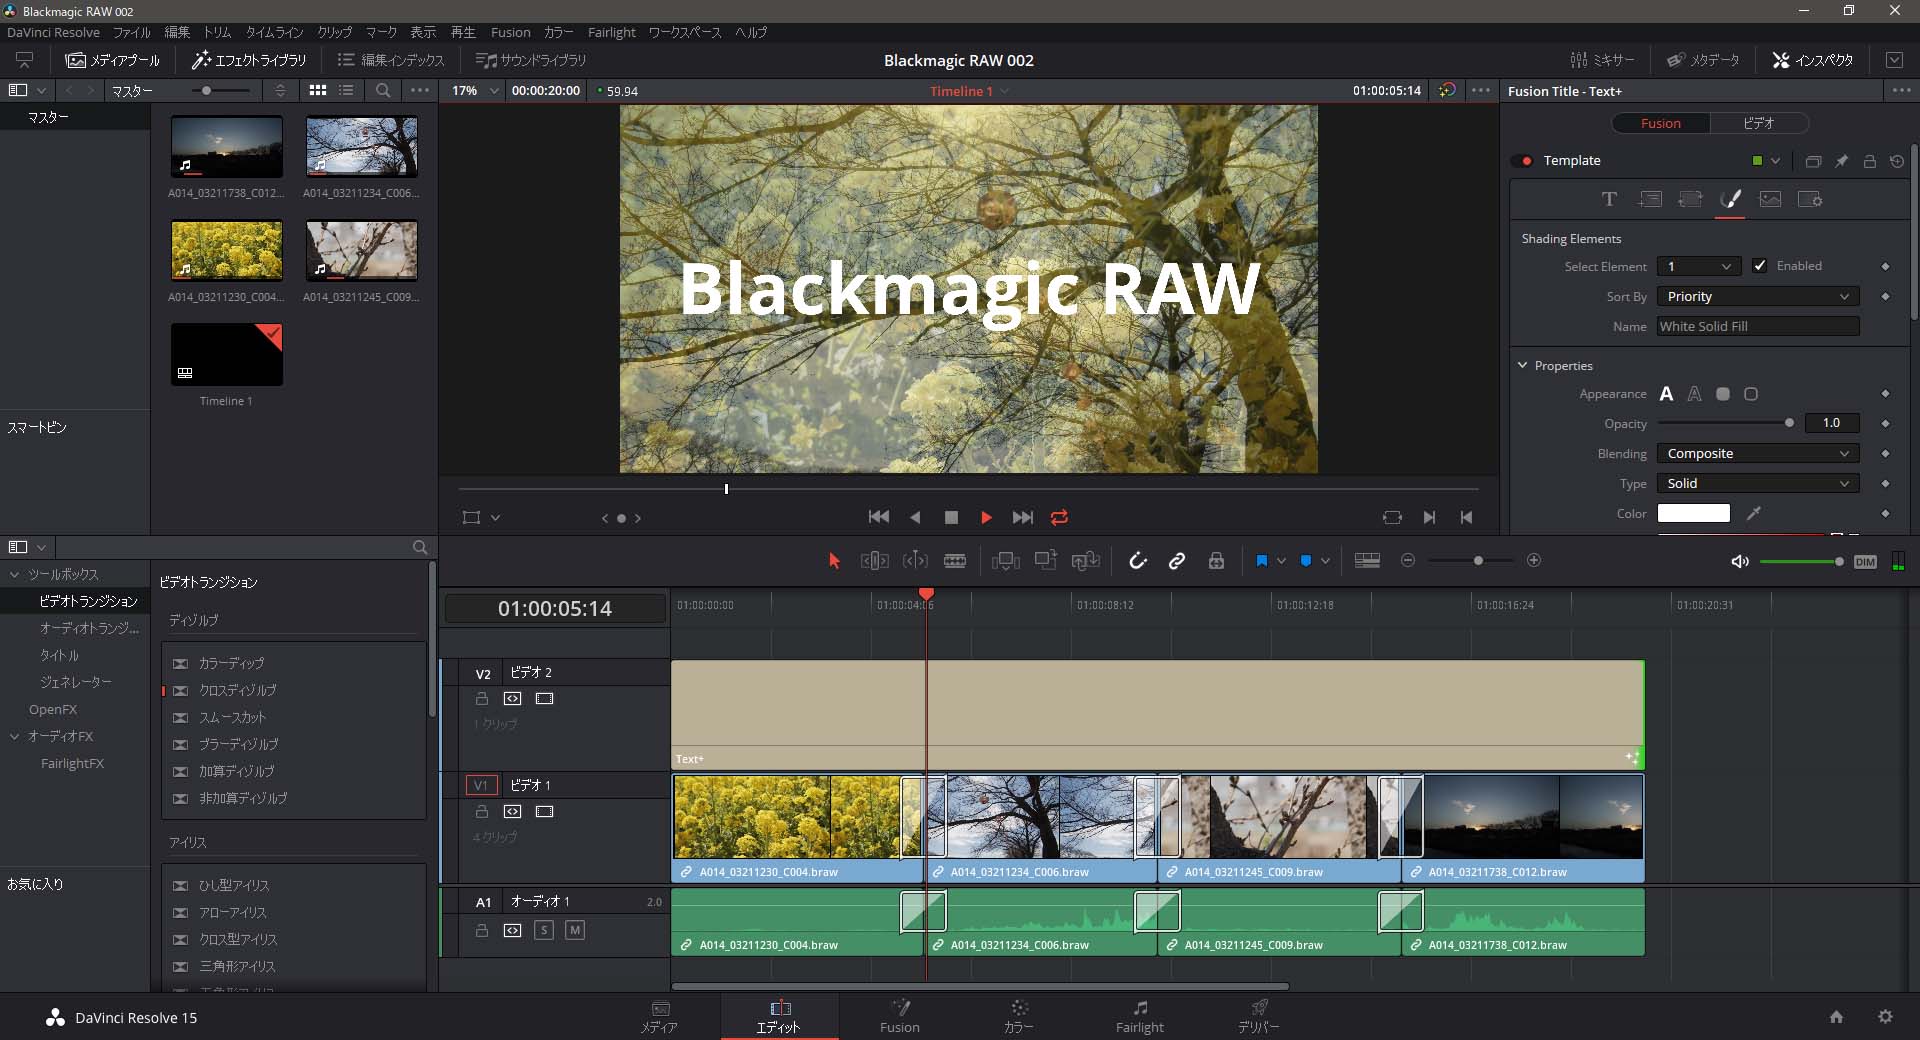Select Text Fill appearance icon

(1666, 394)
